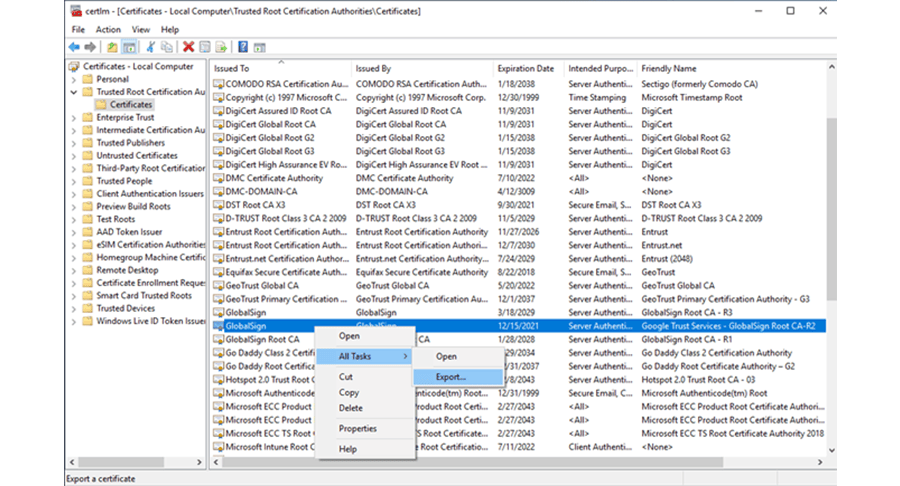Toggle the Show/Hide Action Pane icon
Image resolution: width=900 pixels, height=486 pixels.
[259, 47]
